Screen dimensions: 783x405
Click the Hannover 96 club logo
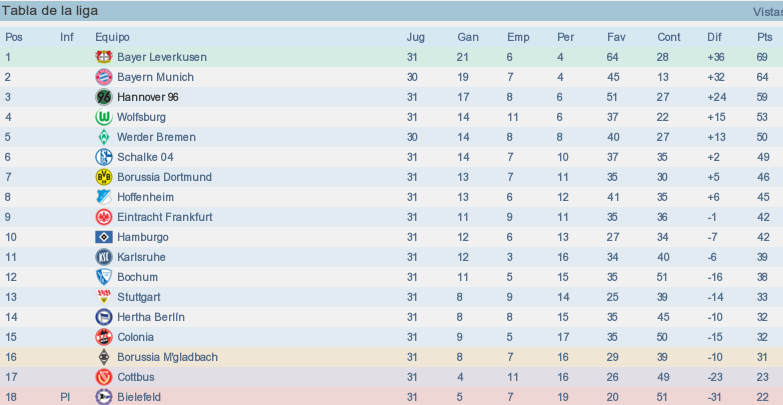[104, 97]
